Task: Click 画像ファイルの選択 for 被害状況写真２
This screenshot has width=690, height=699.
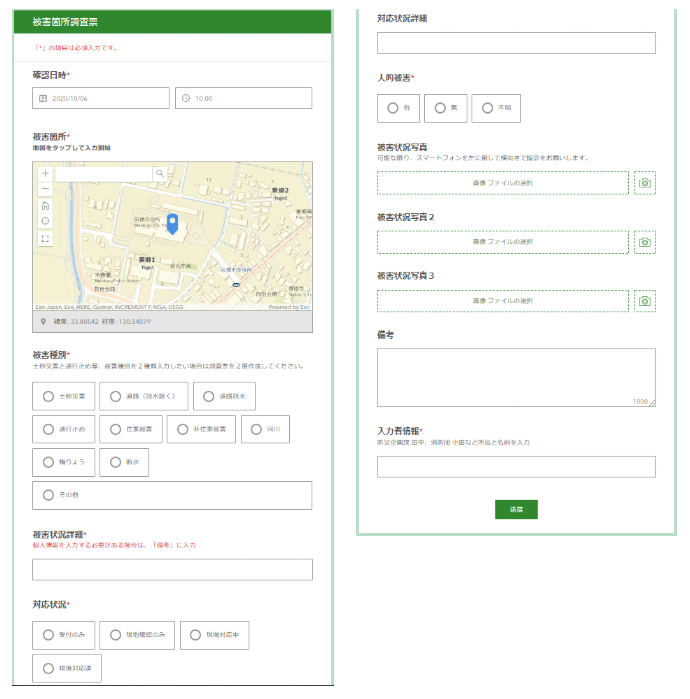Action: [x=502, y=242]
